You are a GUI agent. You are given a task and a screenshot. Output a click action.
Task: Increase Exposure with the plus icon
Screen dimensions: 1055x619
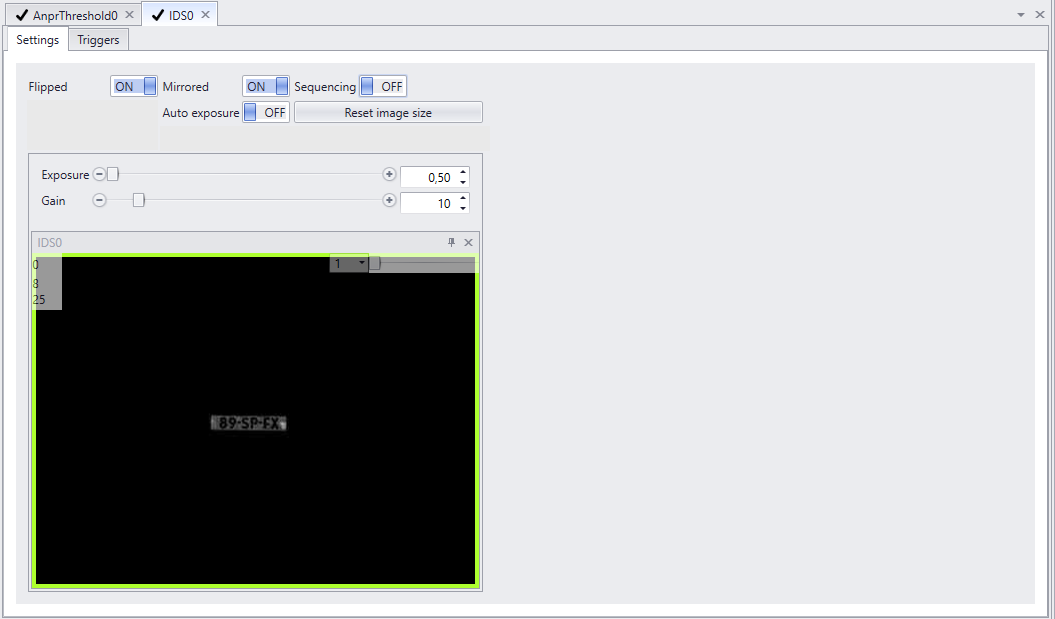coord(389,174)
